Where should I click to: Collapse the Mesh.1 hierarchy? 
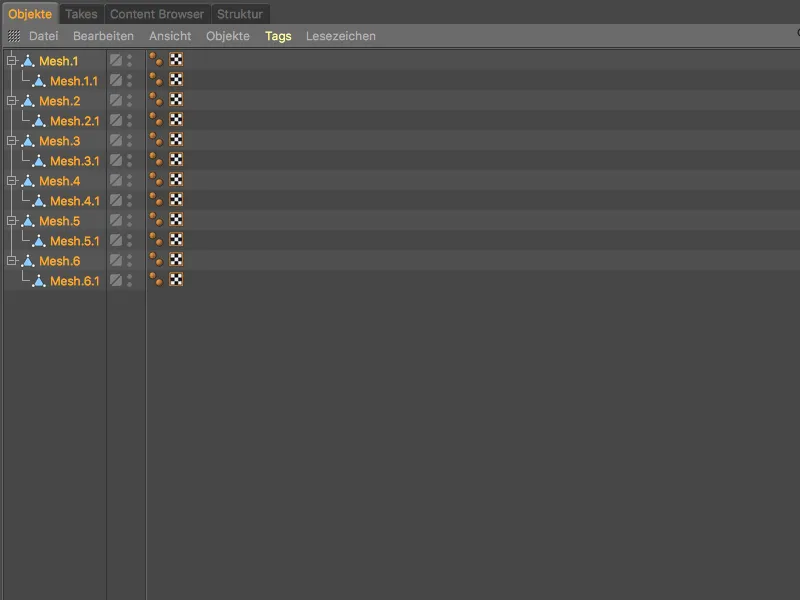tap(11, 61)
